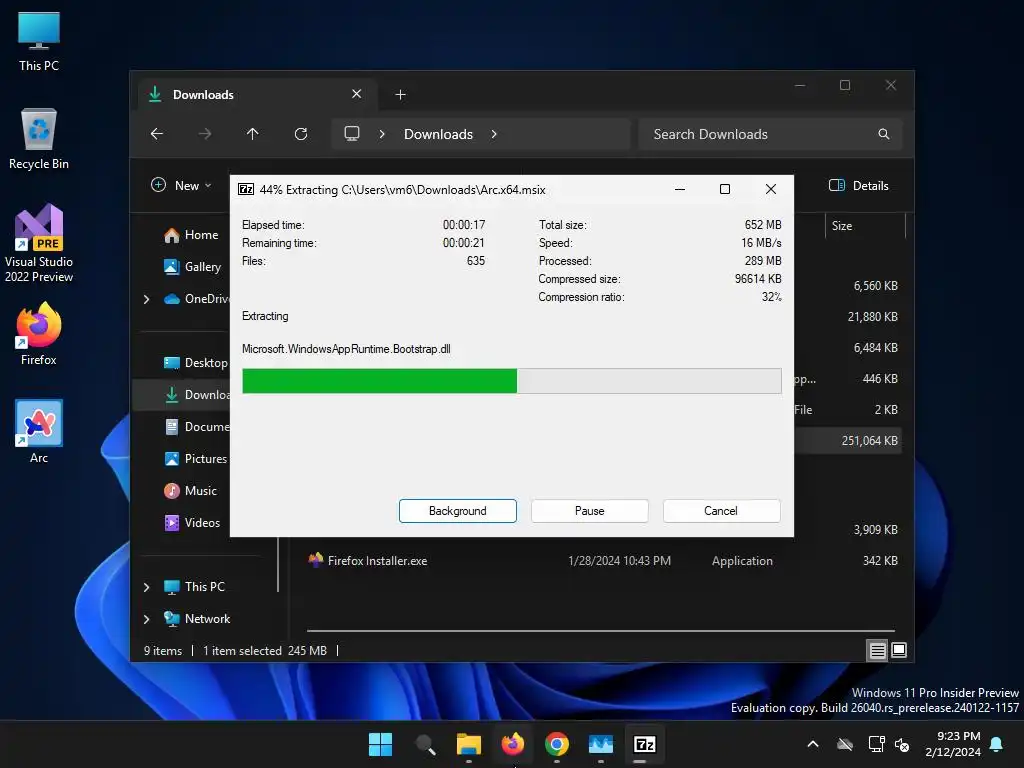This screenshot has width=1024, height=768.
Task: Sort by the Size column header
Action: pyautogui.click(x=865, y=226)
